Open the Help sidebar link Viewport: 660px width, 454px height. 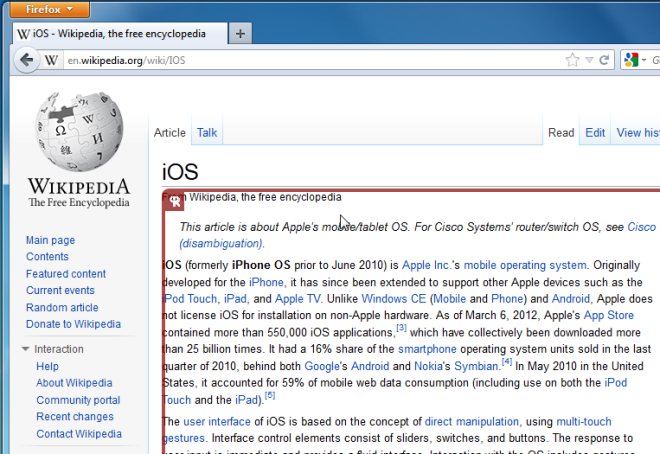click(x=48, y=366)
